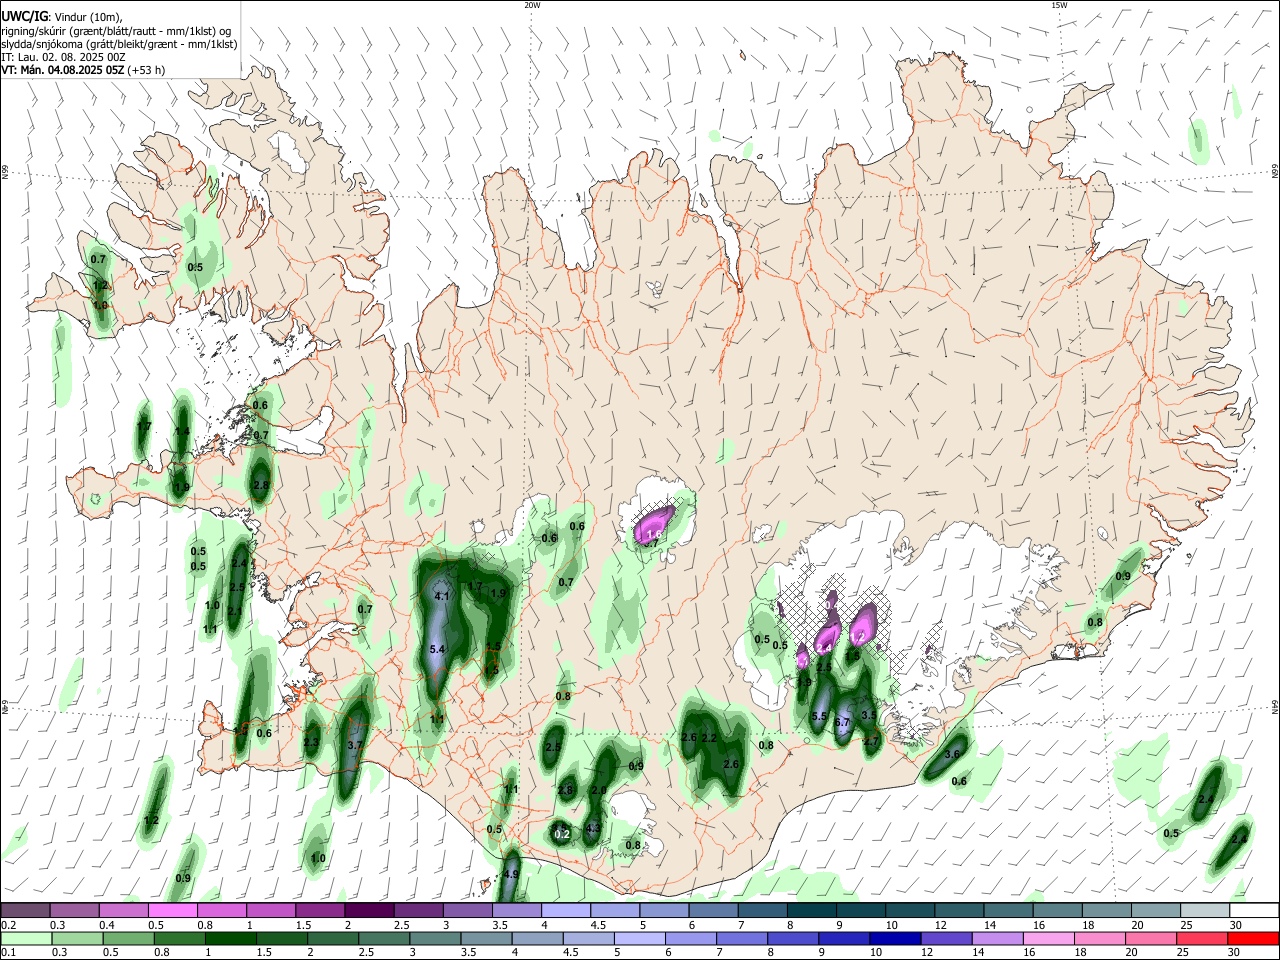Click the 3.7 precipitation value on the map
This screenshot has width=1280, height=960.
click(x=354, y=745)
